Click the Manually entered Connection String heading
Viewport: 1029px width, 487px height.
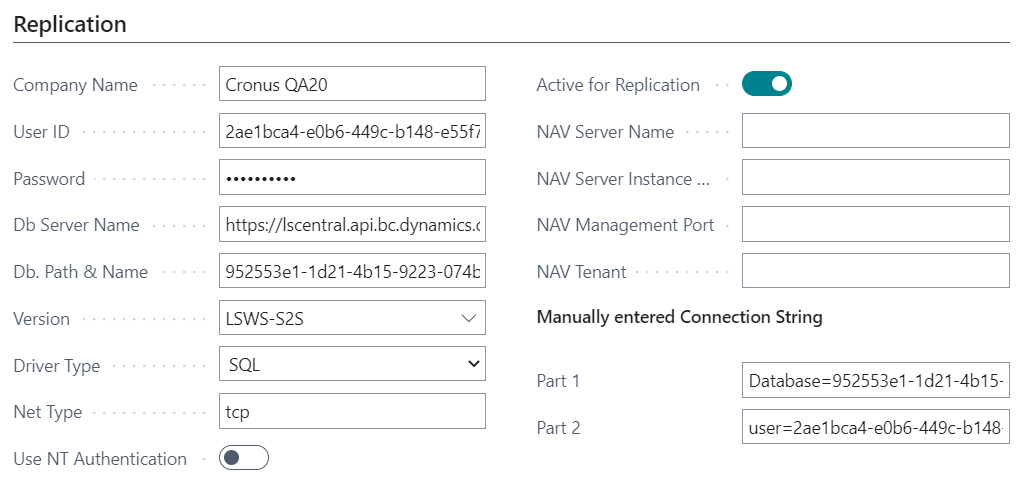(x=679, y=317)
